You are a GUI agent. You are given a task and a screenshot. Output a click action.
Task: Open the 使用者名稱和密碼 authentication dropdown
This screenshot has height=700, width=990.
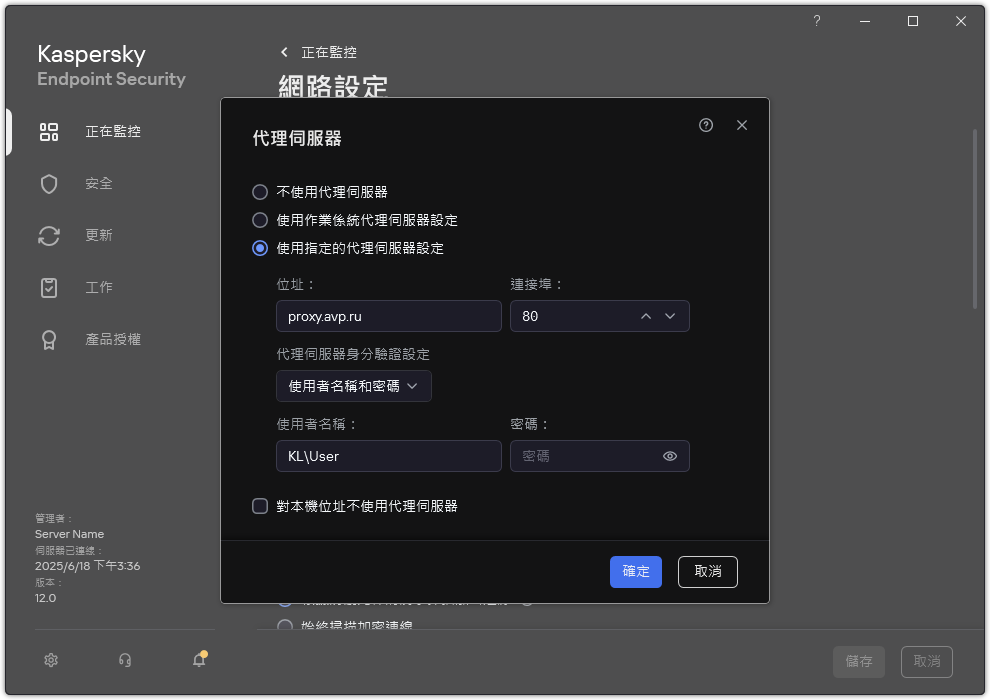353,385
